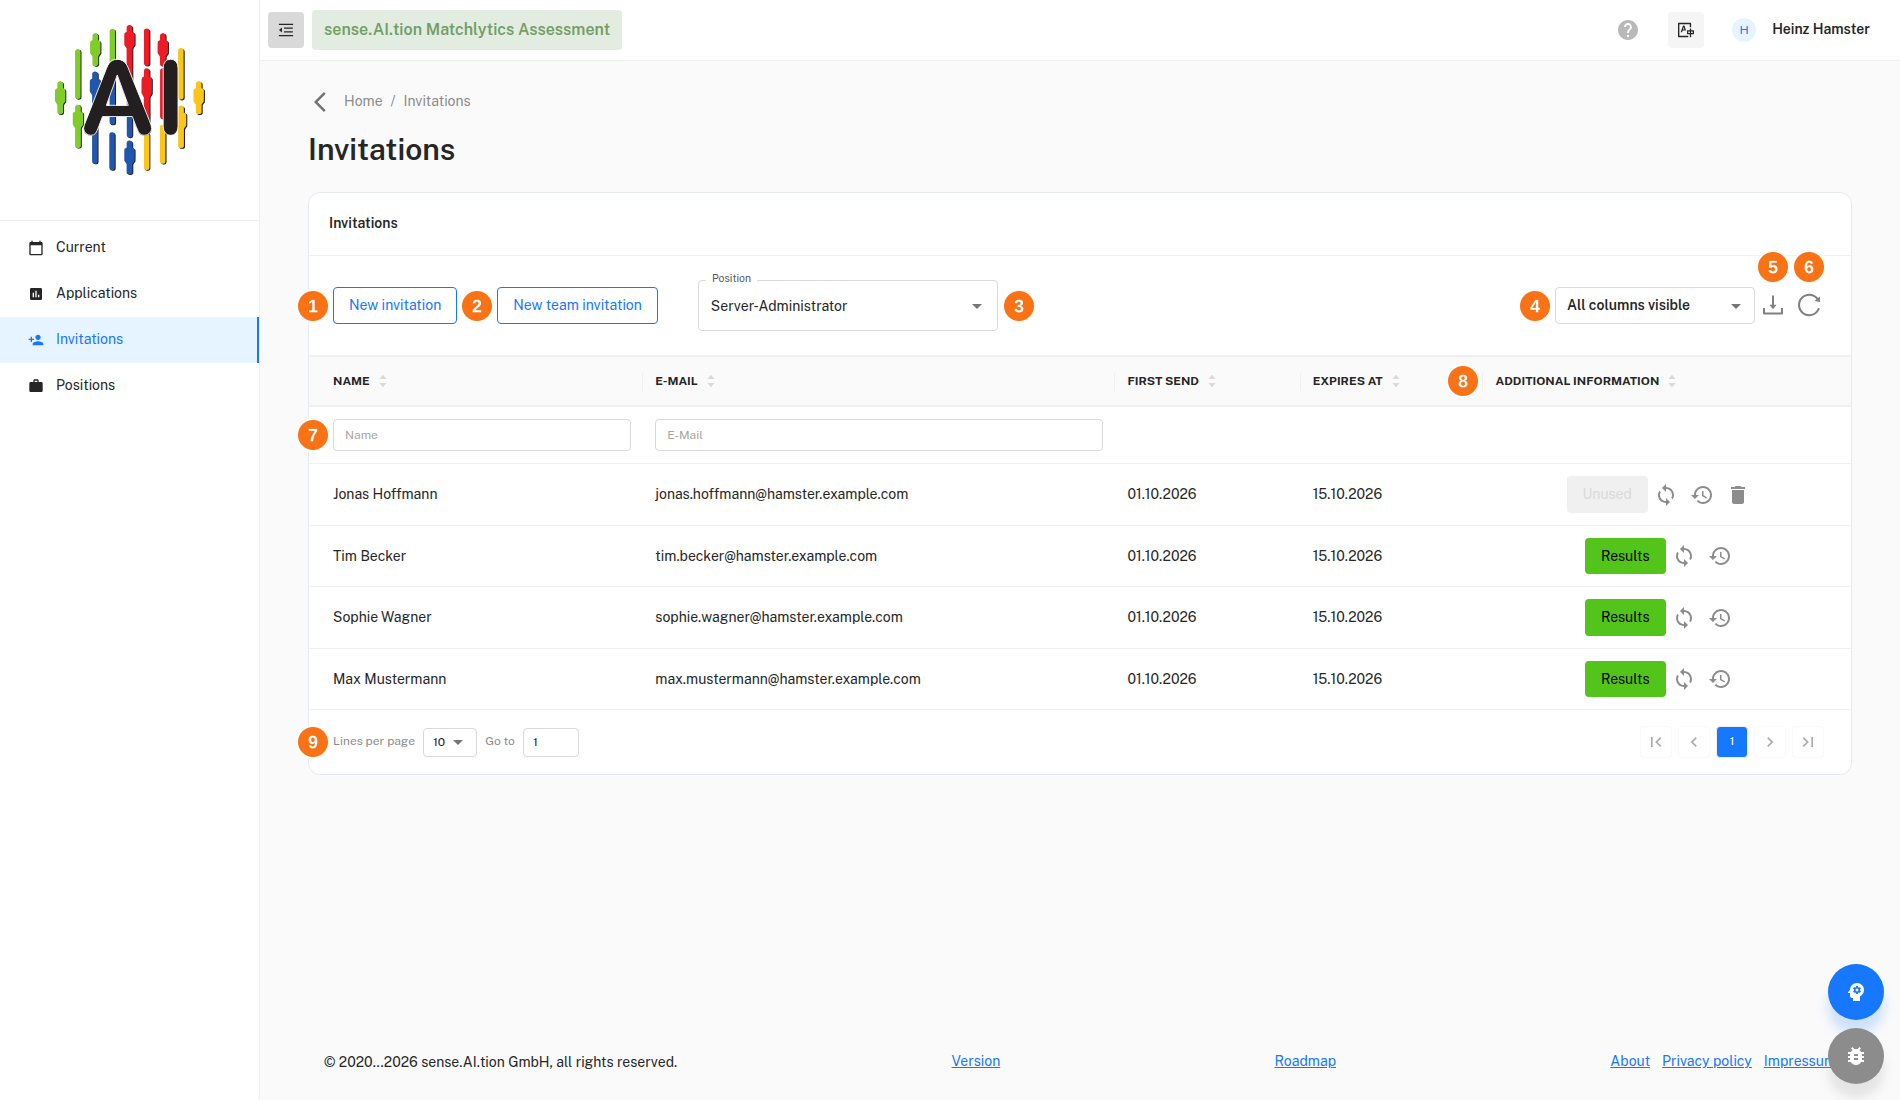Click the Name filter field

[482, 435]
